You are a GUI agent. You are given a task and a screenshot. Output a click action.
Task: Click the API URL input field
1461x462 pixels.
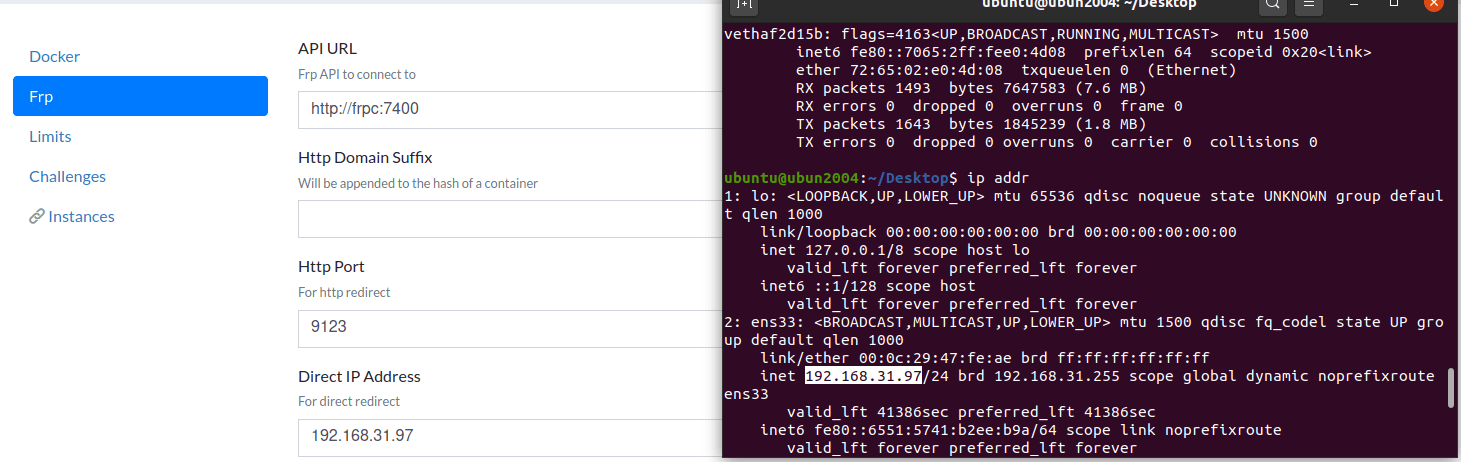pyautogui.click(x=508, y=110)
